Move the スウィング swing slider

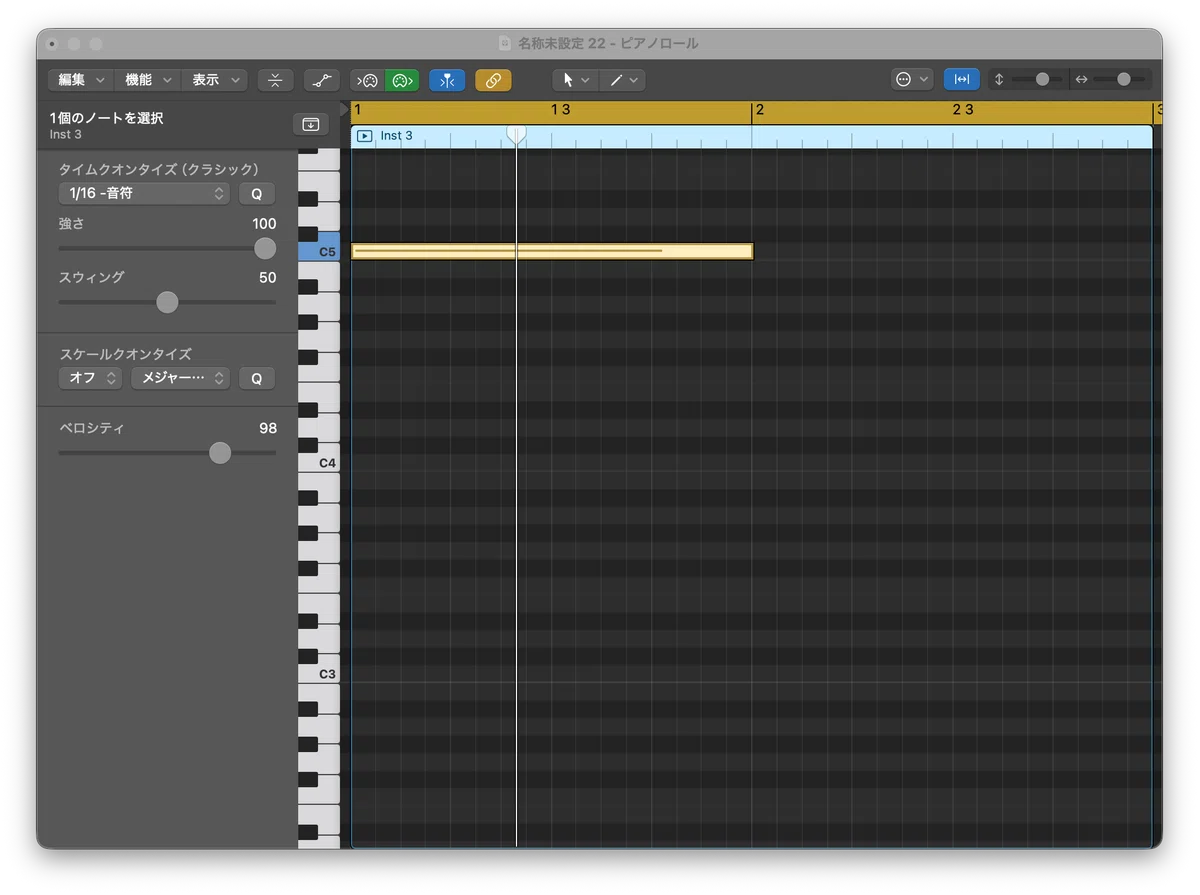click(167, 302)
